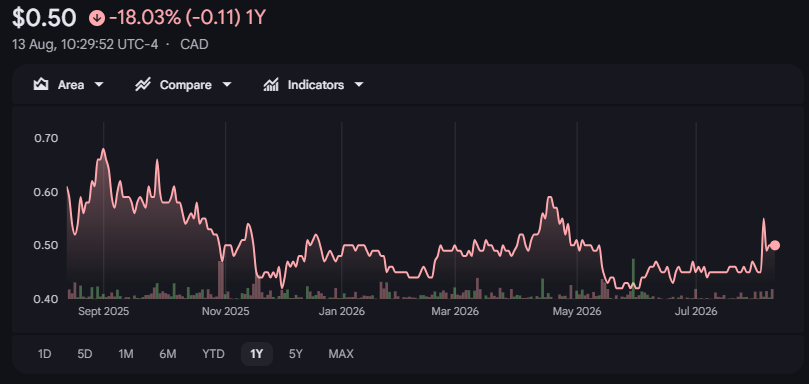Viewport: 809px width, 384px height.
Task: Click the May 2026 axis label
Action: [577, 312]
